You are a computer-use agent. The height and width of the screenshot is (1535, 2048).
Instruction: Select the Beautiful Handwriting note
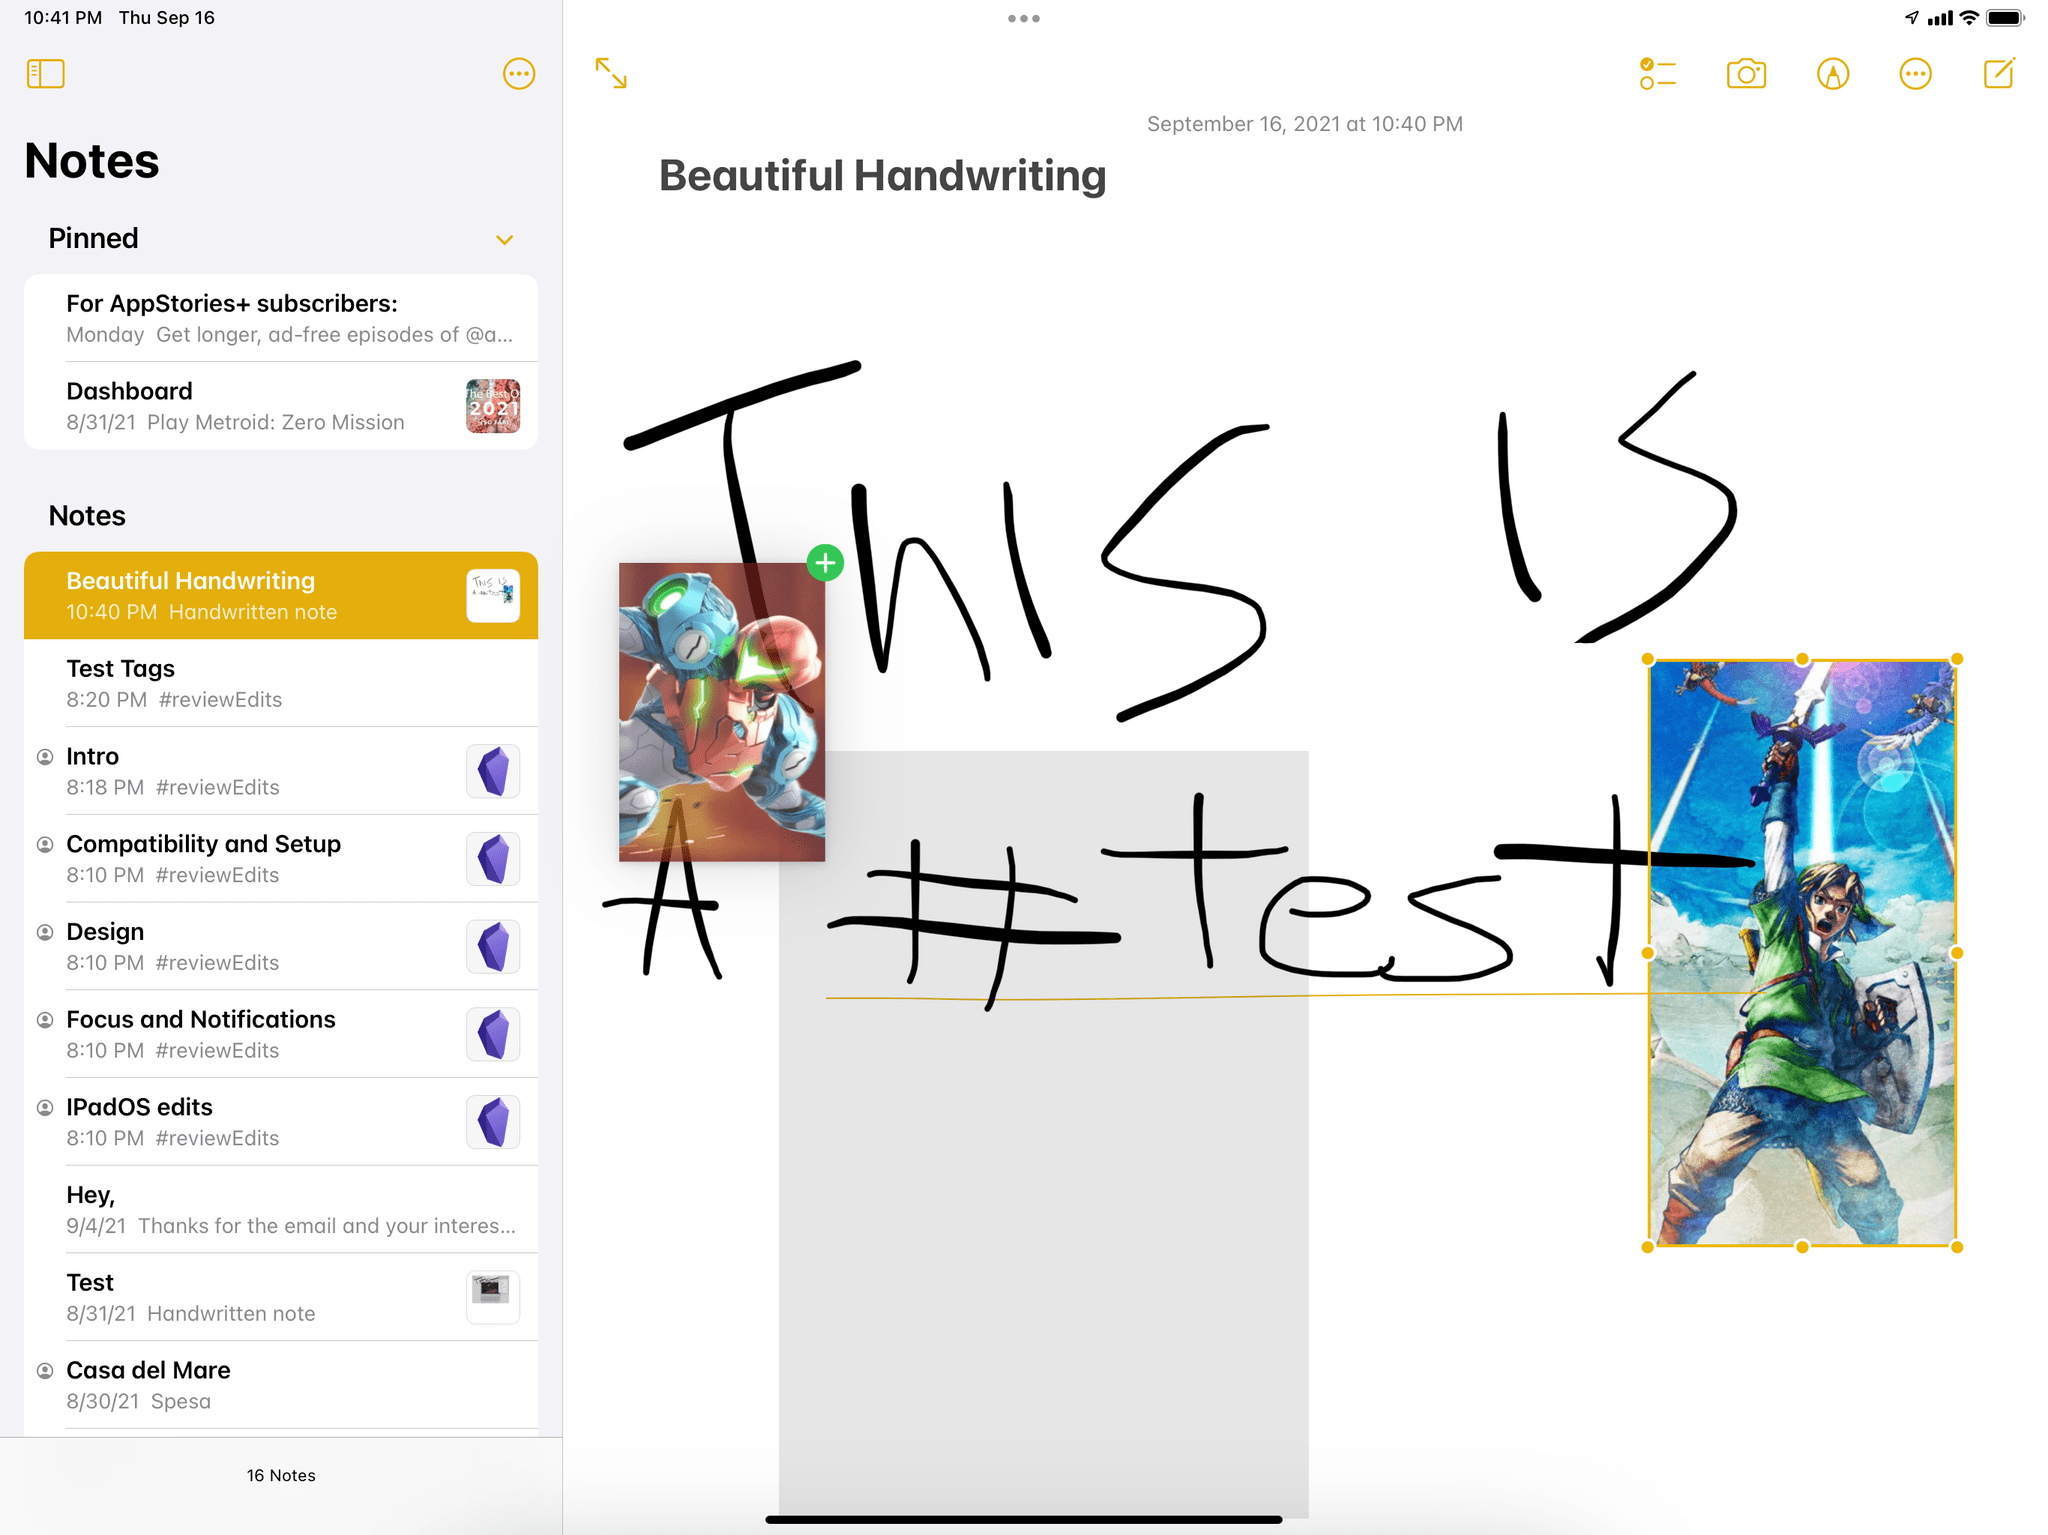[x=281, y=595]
